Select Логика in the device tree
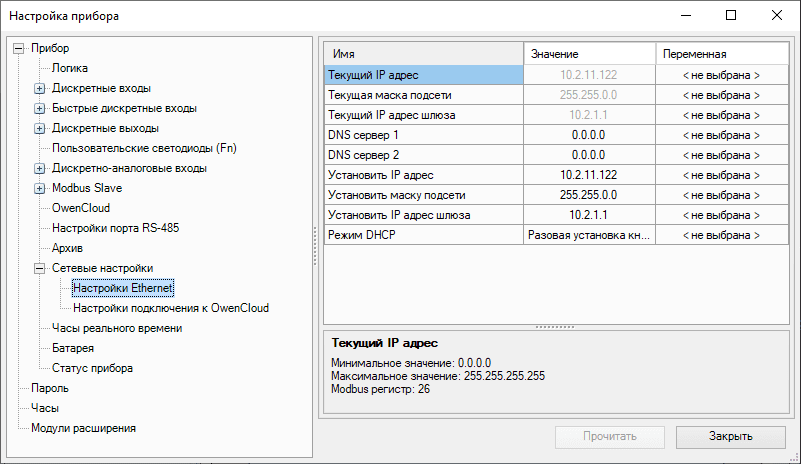This screenshot has width=801, height=464. tap(69, 68)
